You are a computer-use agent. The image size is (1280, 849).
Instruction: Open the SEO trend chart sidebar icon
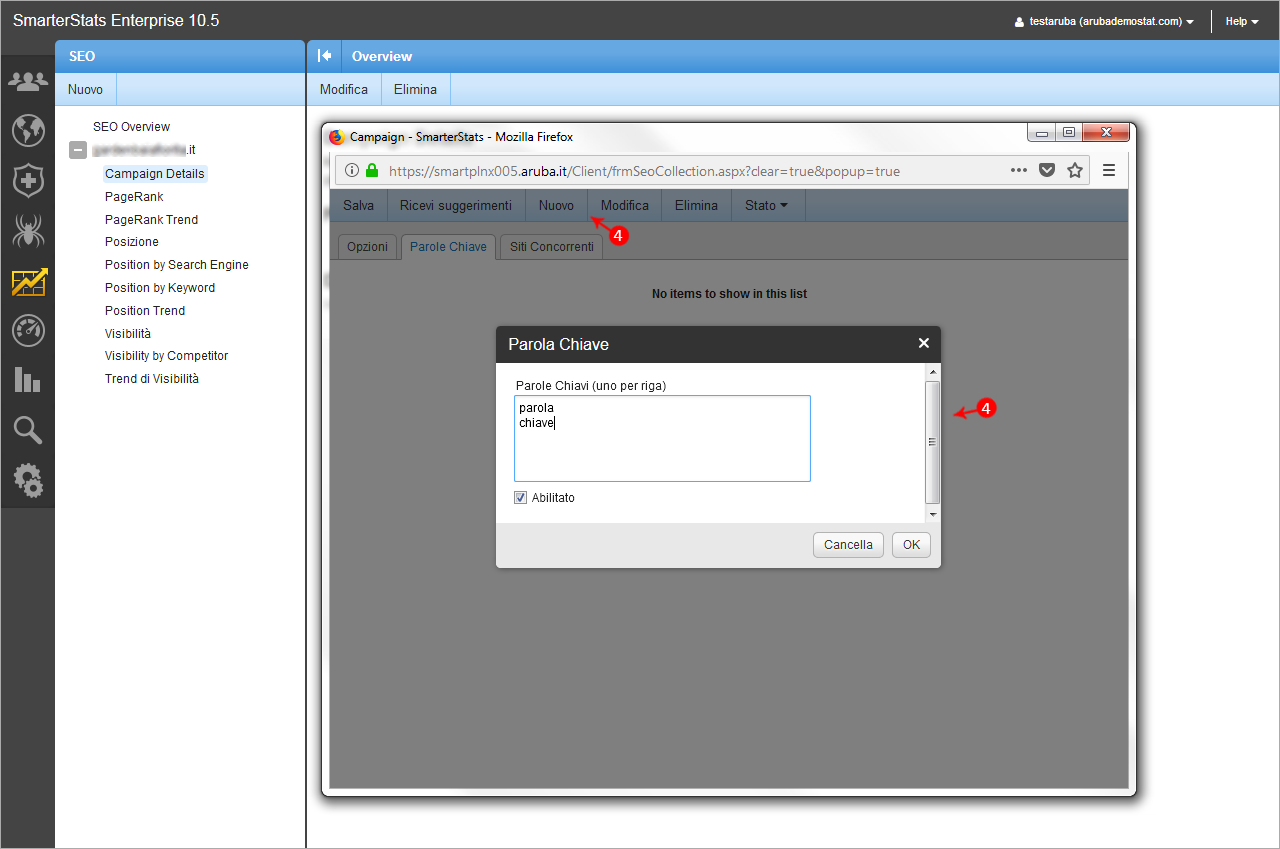(x=28, y=282)
